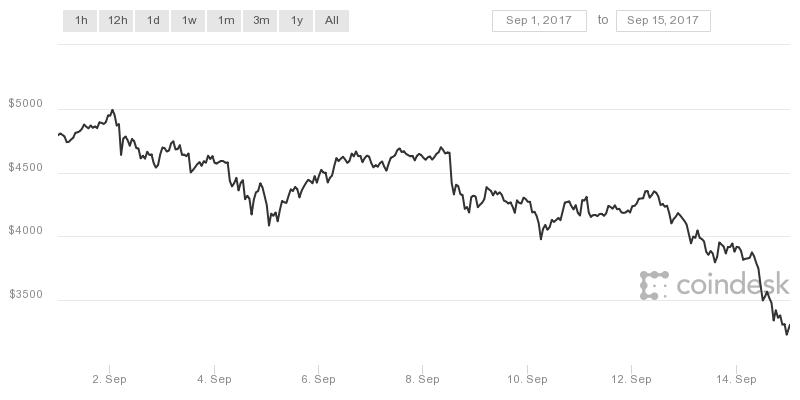Screen dimensions: 800x400
Task: Select the 14. Sep date tick
Action: (736, 379)
